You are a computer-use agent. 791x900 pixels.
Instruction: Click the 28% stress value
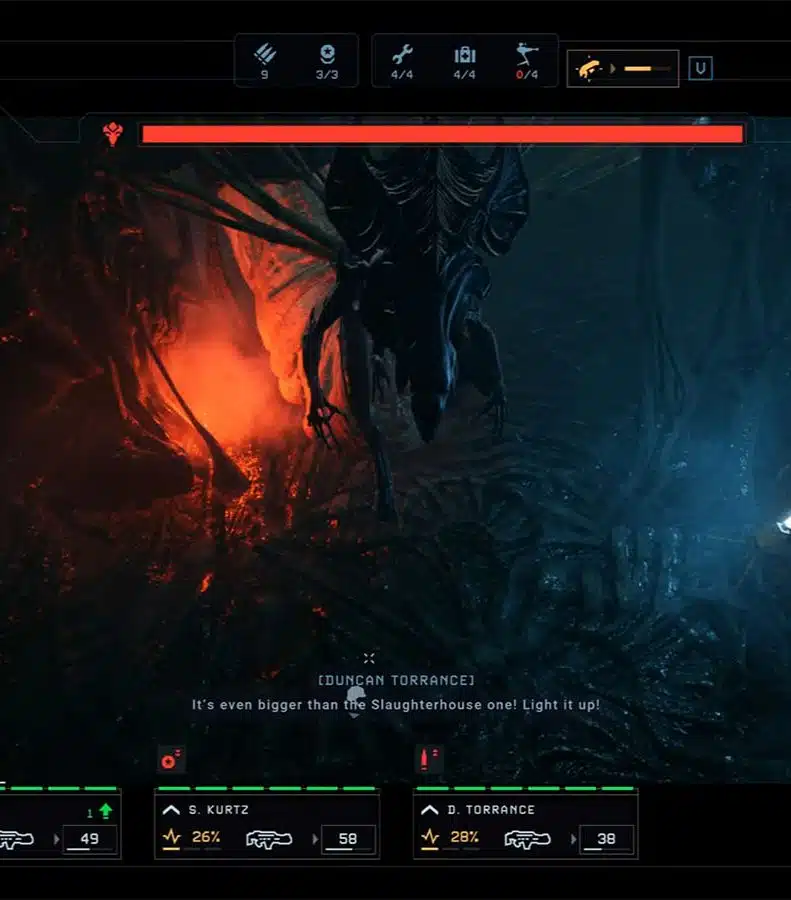coord(464,837)
